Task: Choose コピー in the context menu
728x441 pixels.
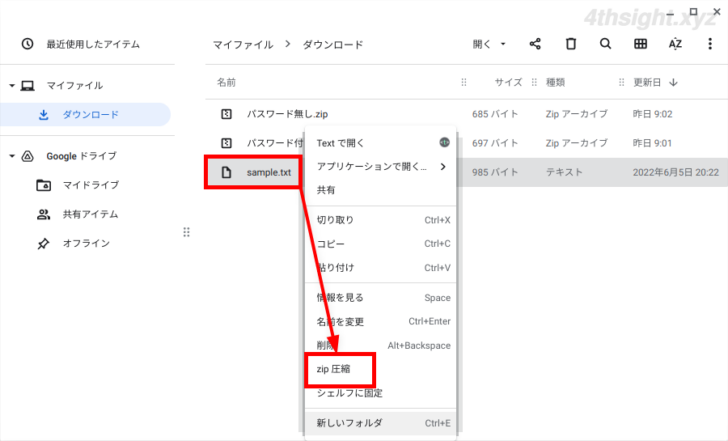Action: 381,244
